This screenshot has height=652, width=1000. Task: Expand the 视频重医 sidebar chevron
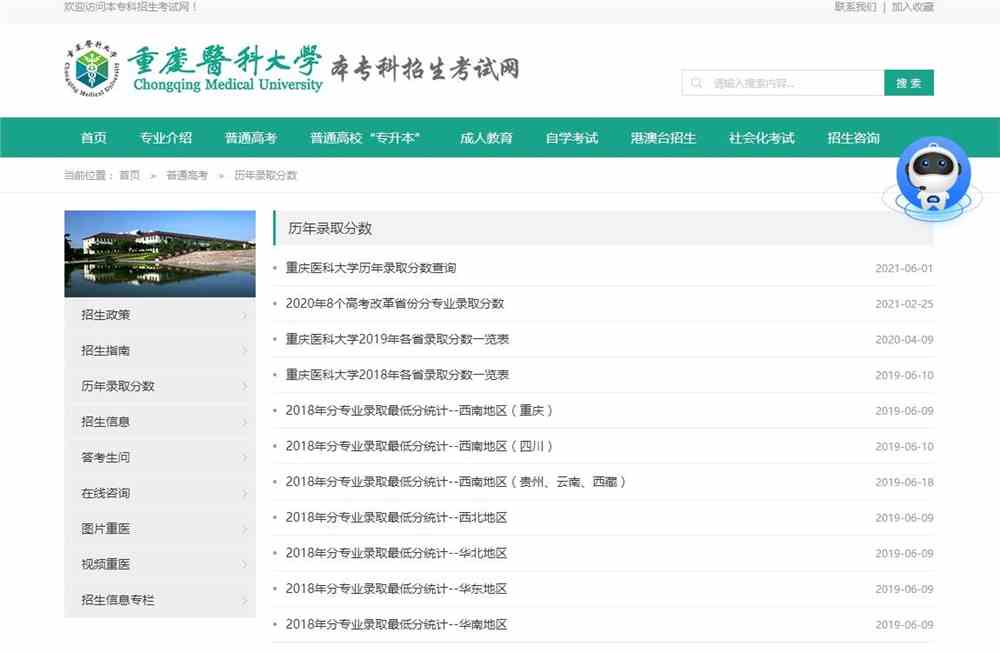tap(243, 564)
